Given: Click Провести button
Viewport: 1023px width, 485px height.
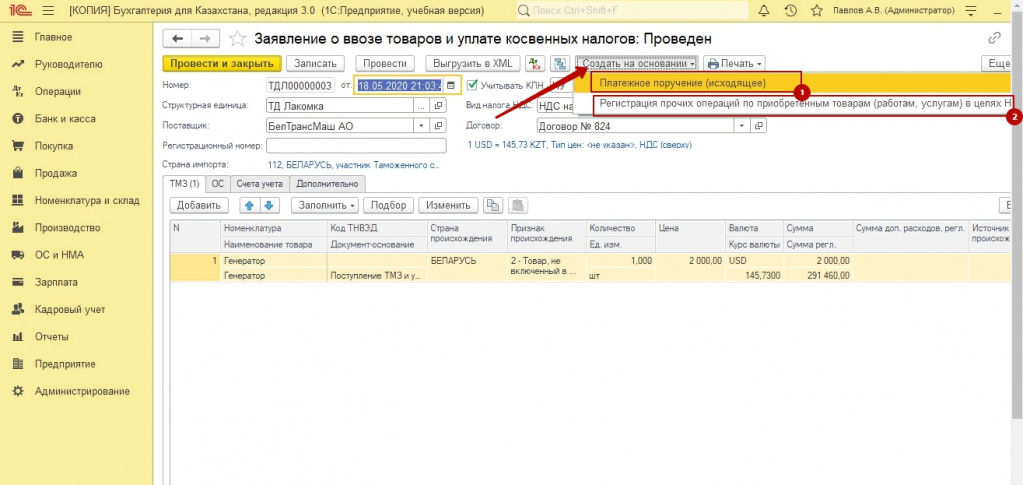Looking at the screenshot, I should (385, 63).
